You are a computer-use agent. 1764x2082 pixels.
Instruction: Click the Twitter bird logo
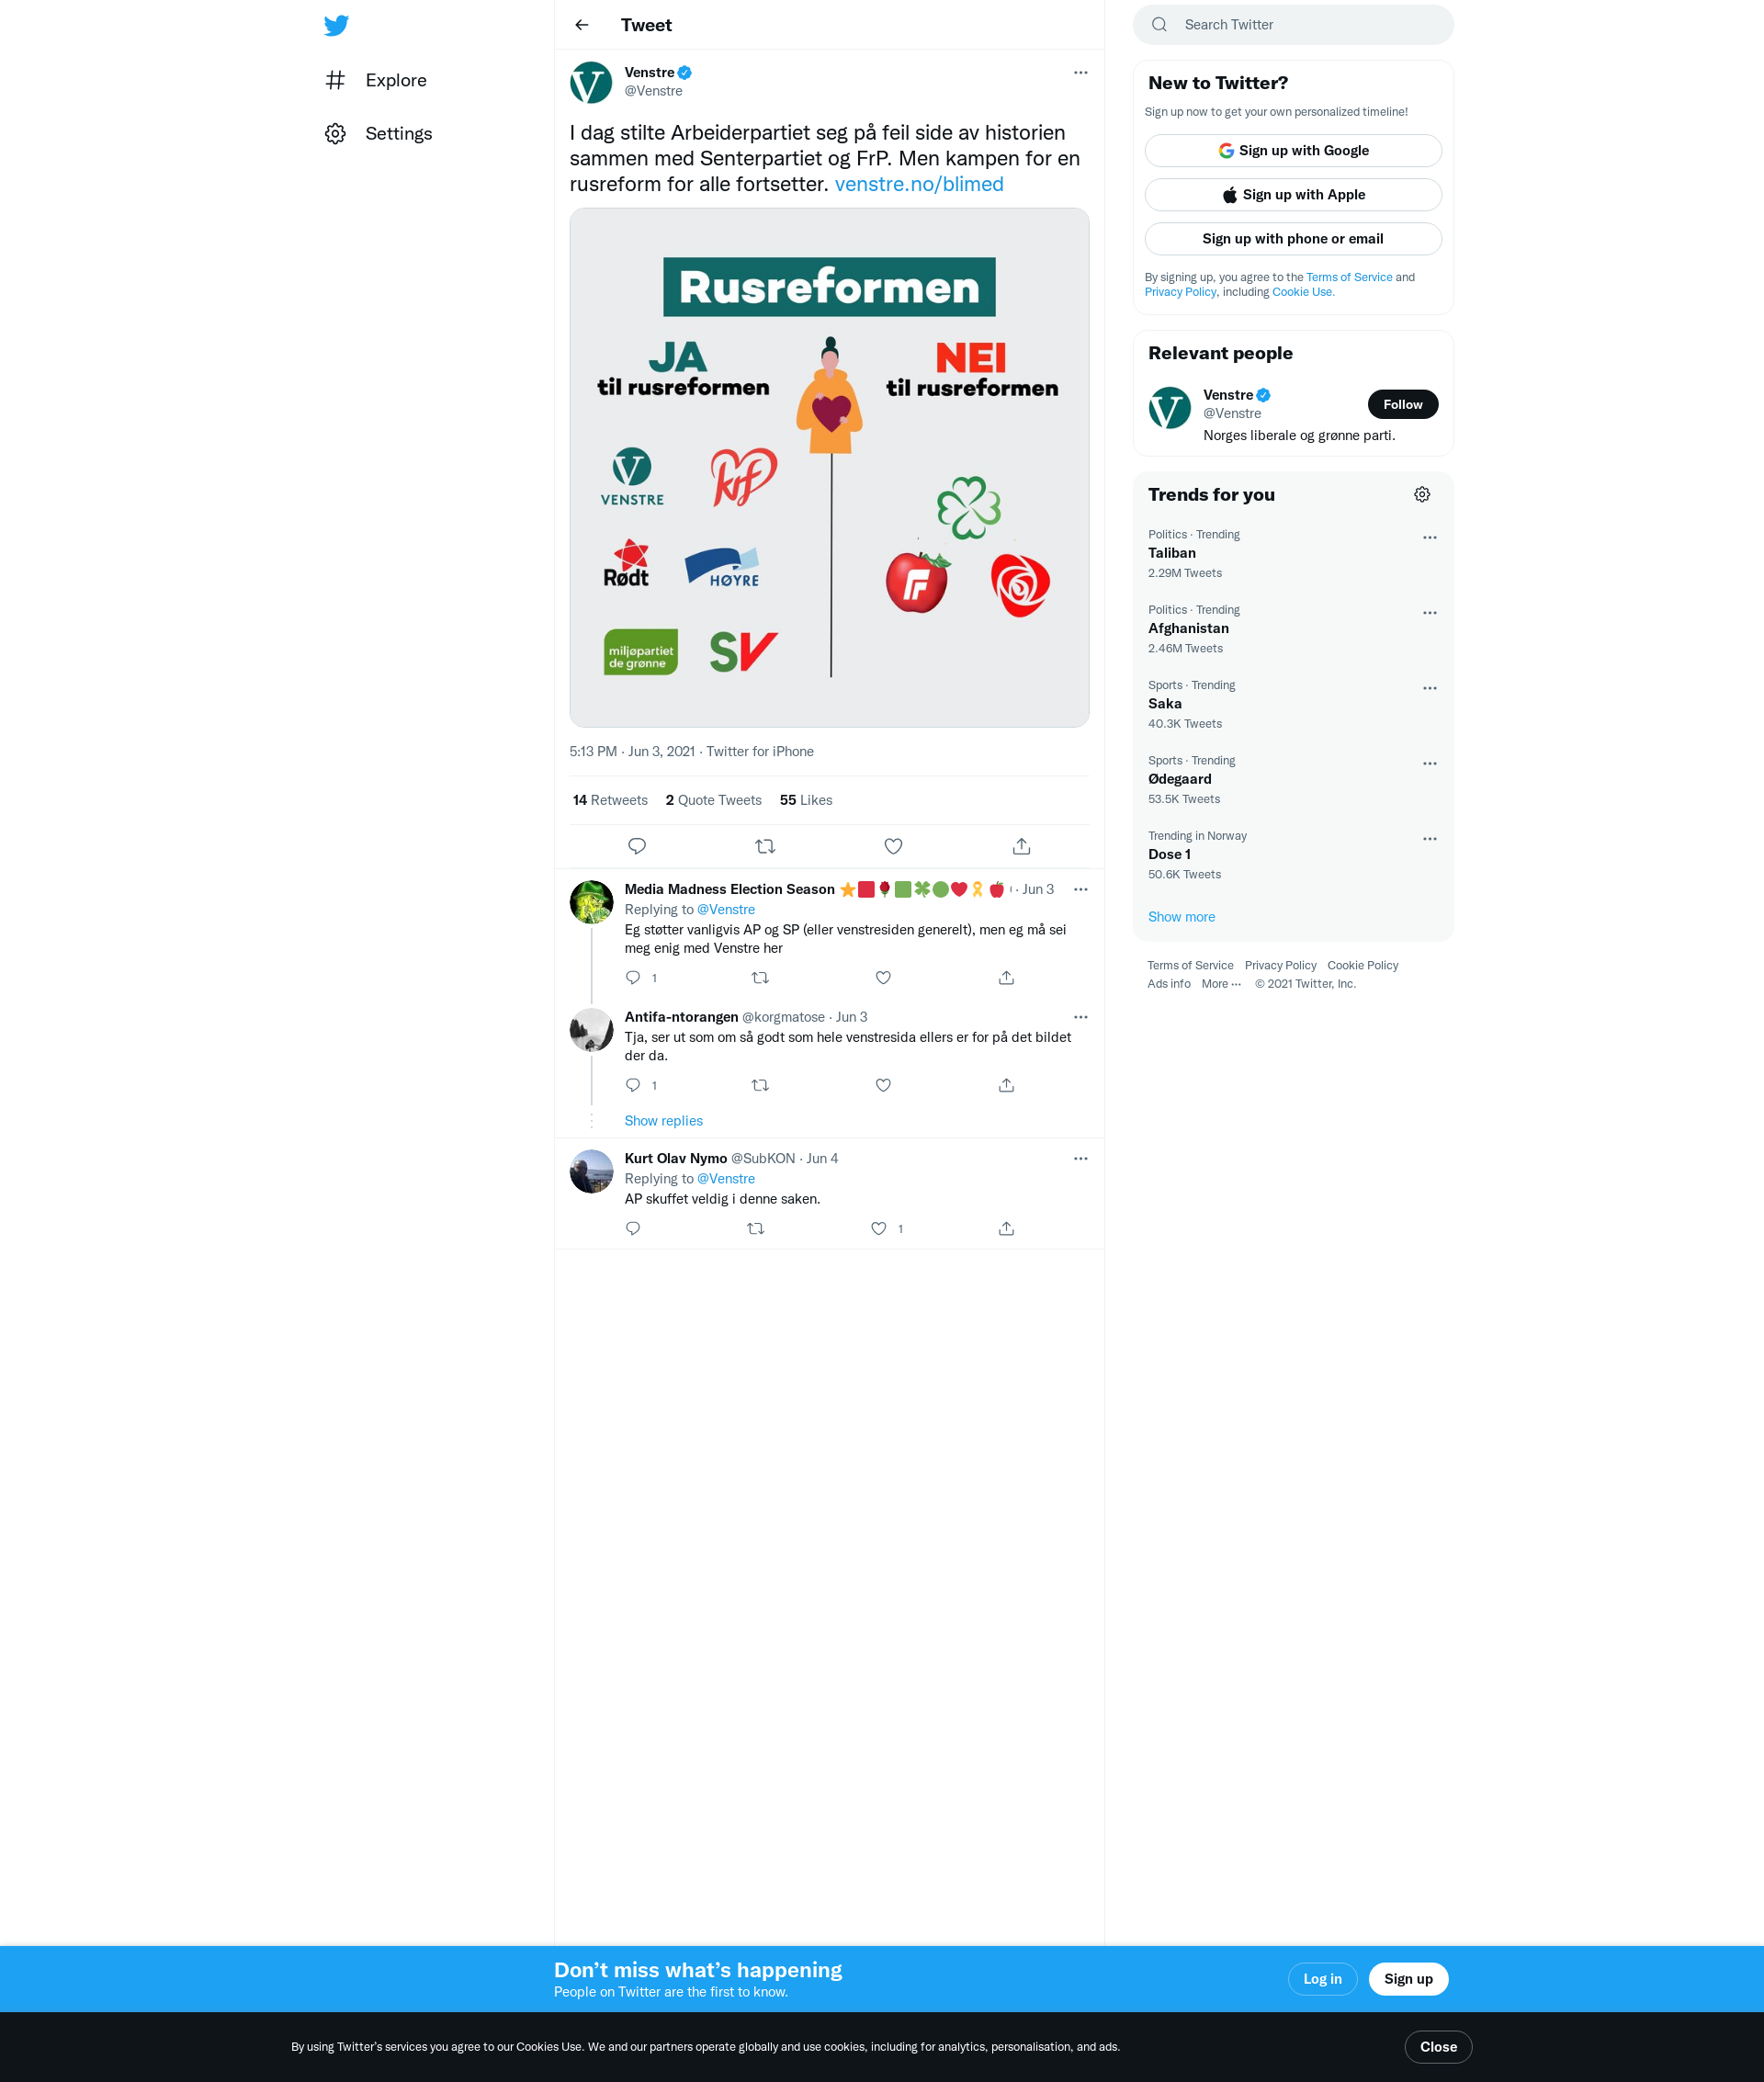[x=336, y=26]
